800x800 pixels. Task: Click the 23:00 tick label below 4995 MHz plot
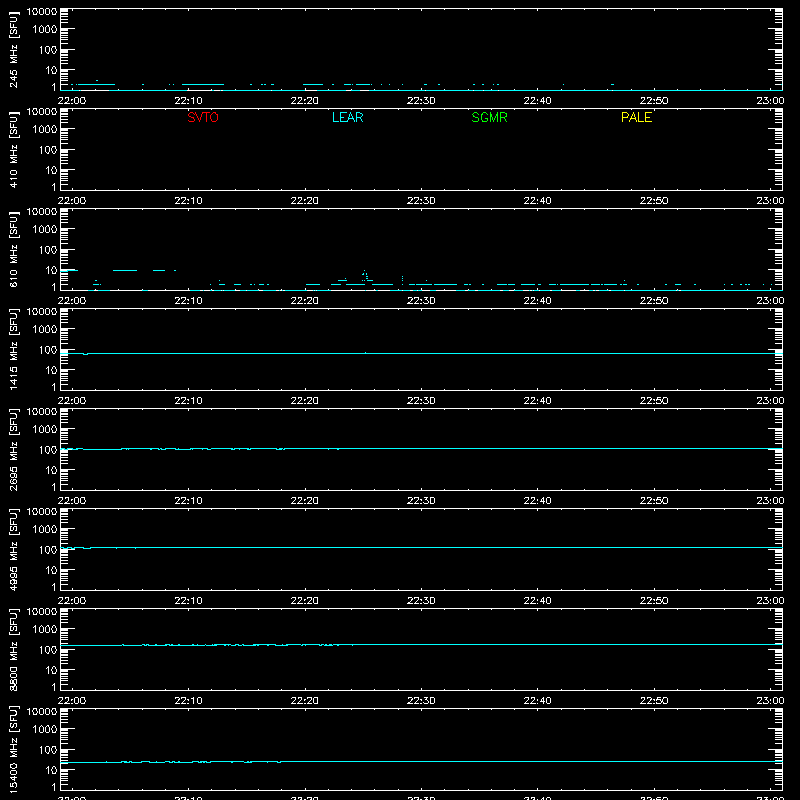770,601
